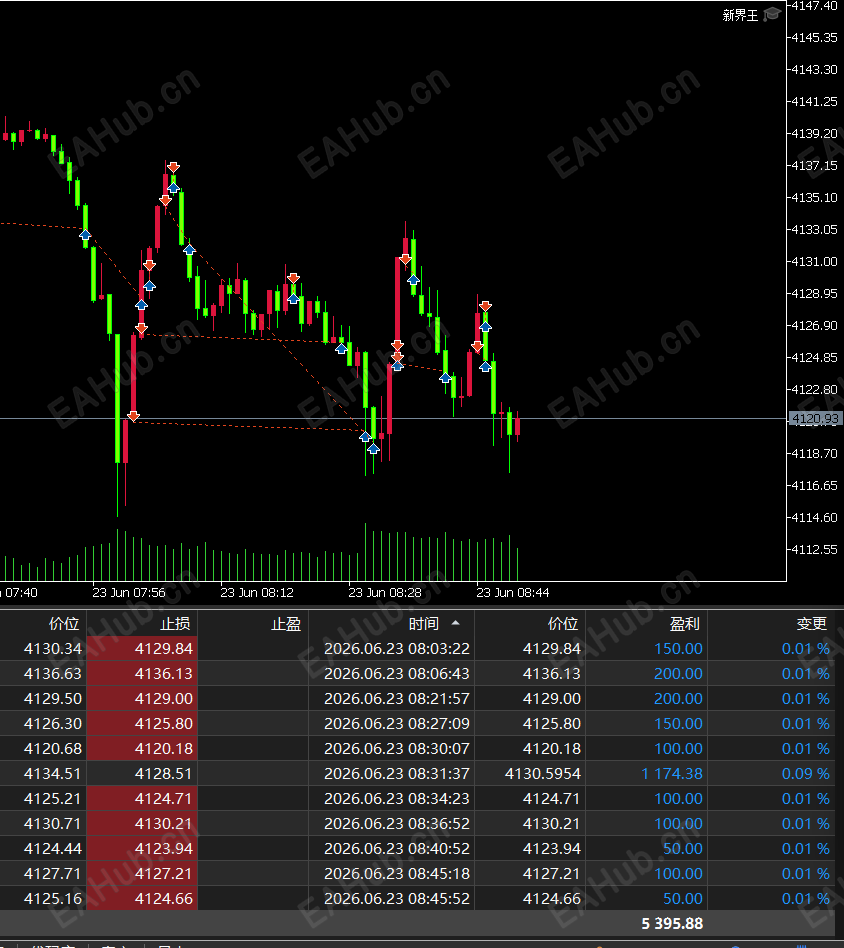This screenshot has height=948, width=844.
Task: Click the graduation cap icon beside 新界王
Action: [771, 15]
